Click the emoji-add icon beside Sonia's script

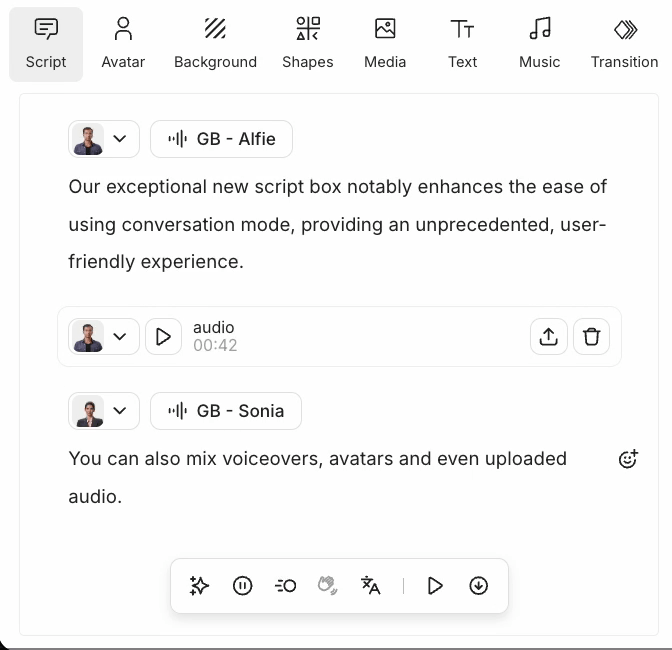tap(628, 459)
